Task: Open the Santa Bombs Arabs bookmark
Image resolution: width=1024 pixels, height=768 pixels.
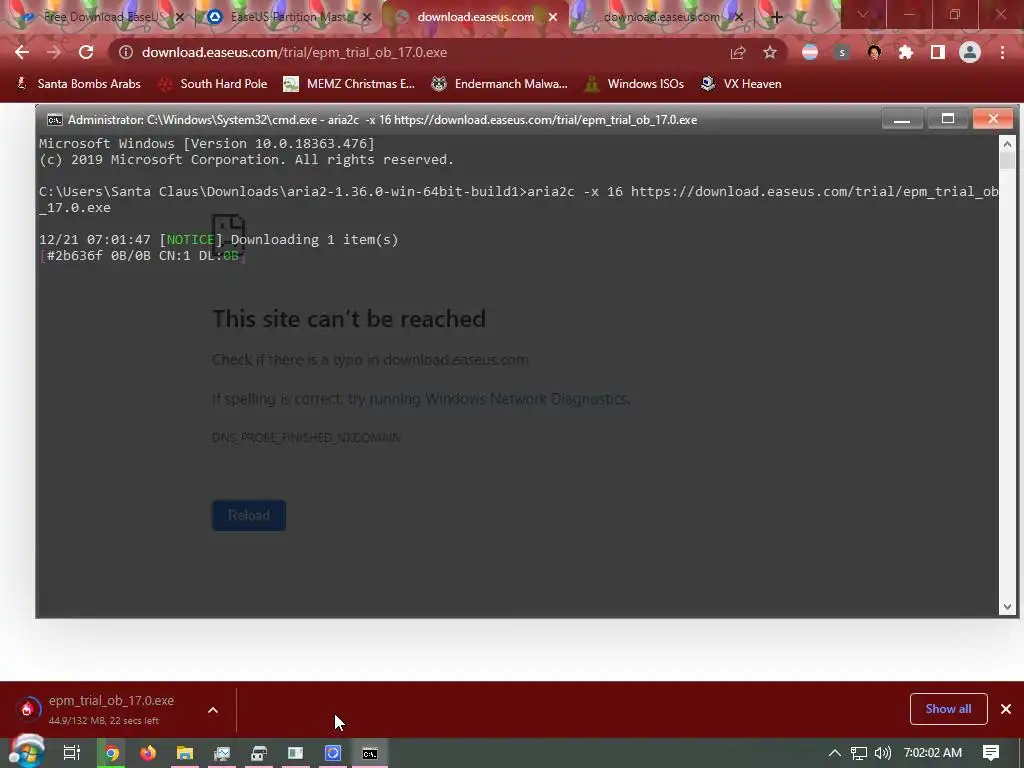Action: coord(78,84)
